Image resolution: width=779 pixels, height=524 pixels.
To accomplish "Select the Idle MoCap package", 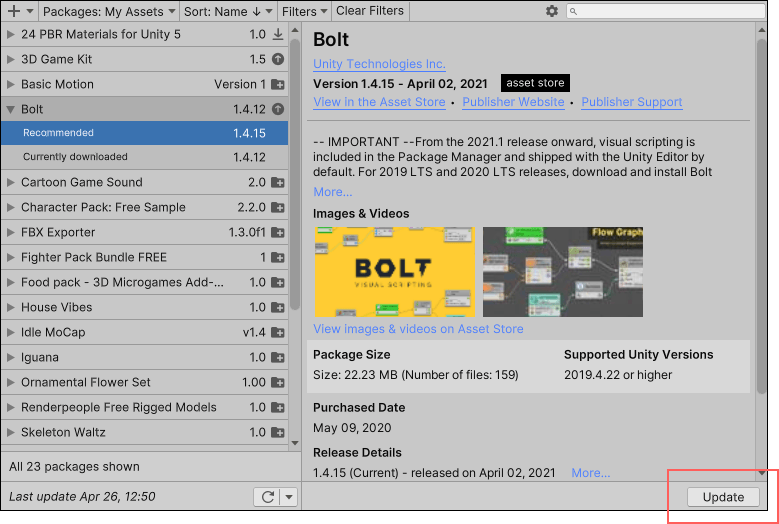I will [145, 332].
